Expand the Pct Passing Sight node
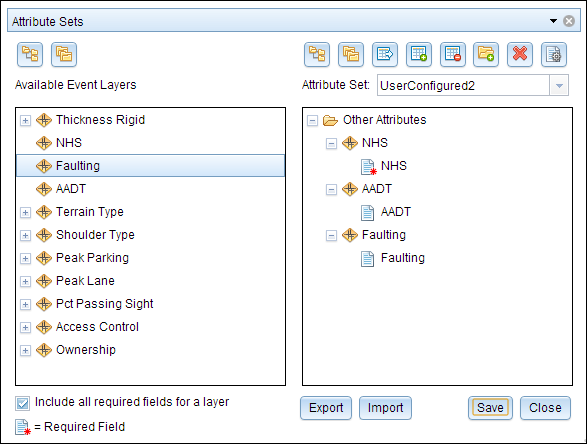 pyautogui.click(x=25, y=305)
